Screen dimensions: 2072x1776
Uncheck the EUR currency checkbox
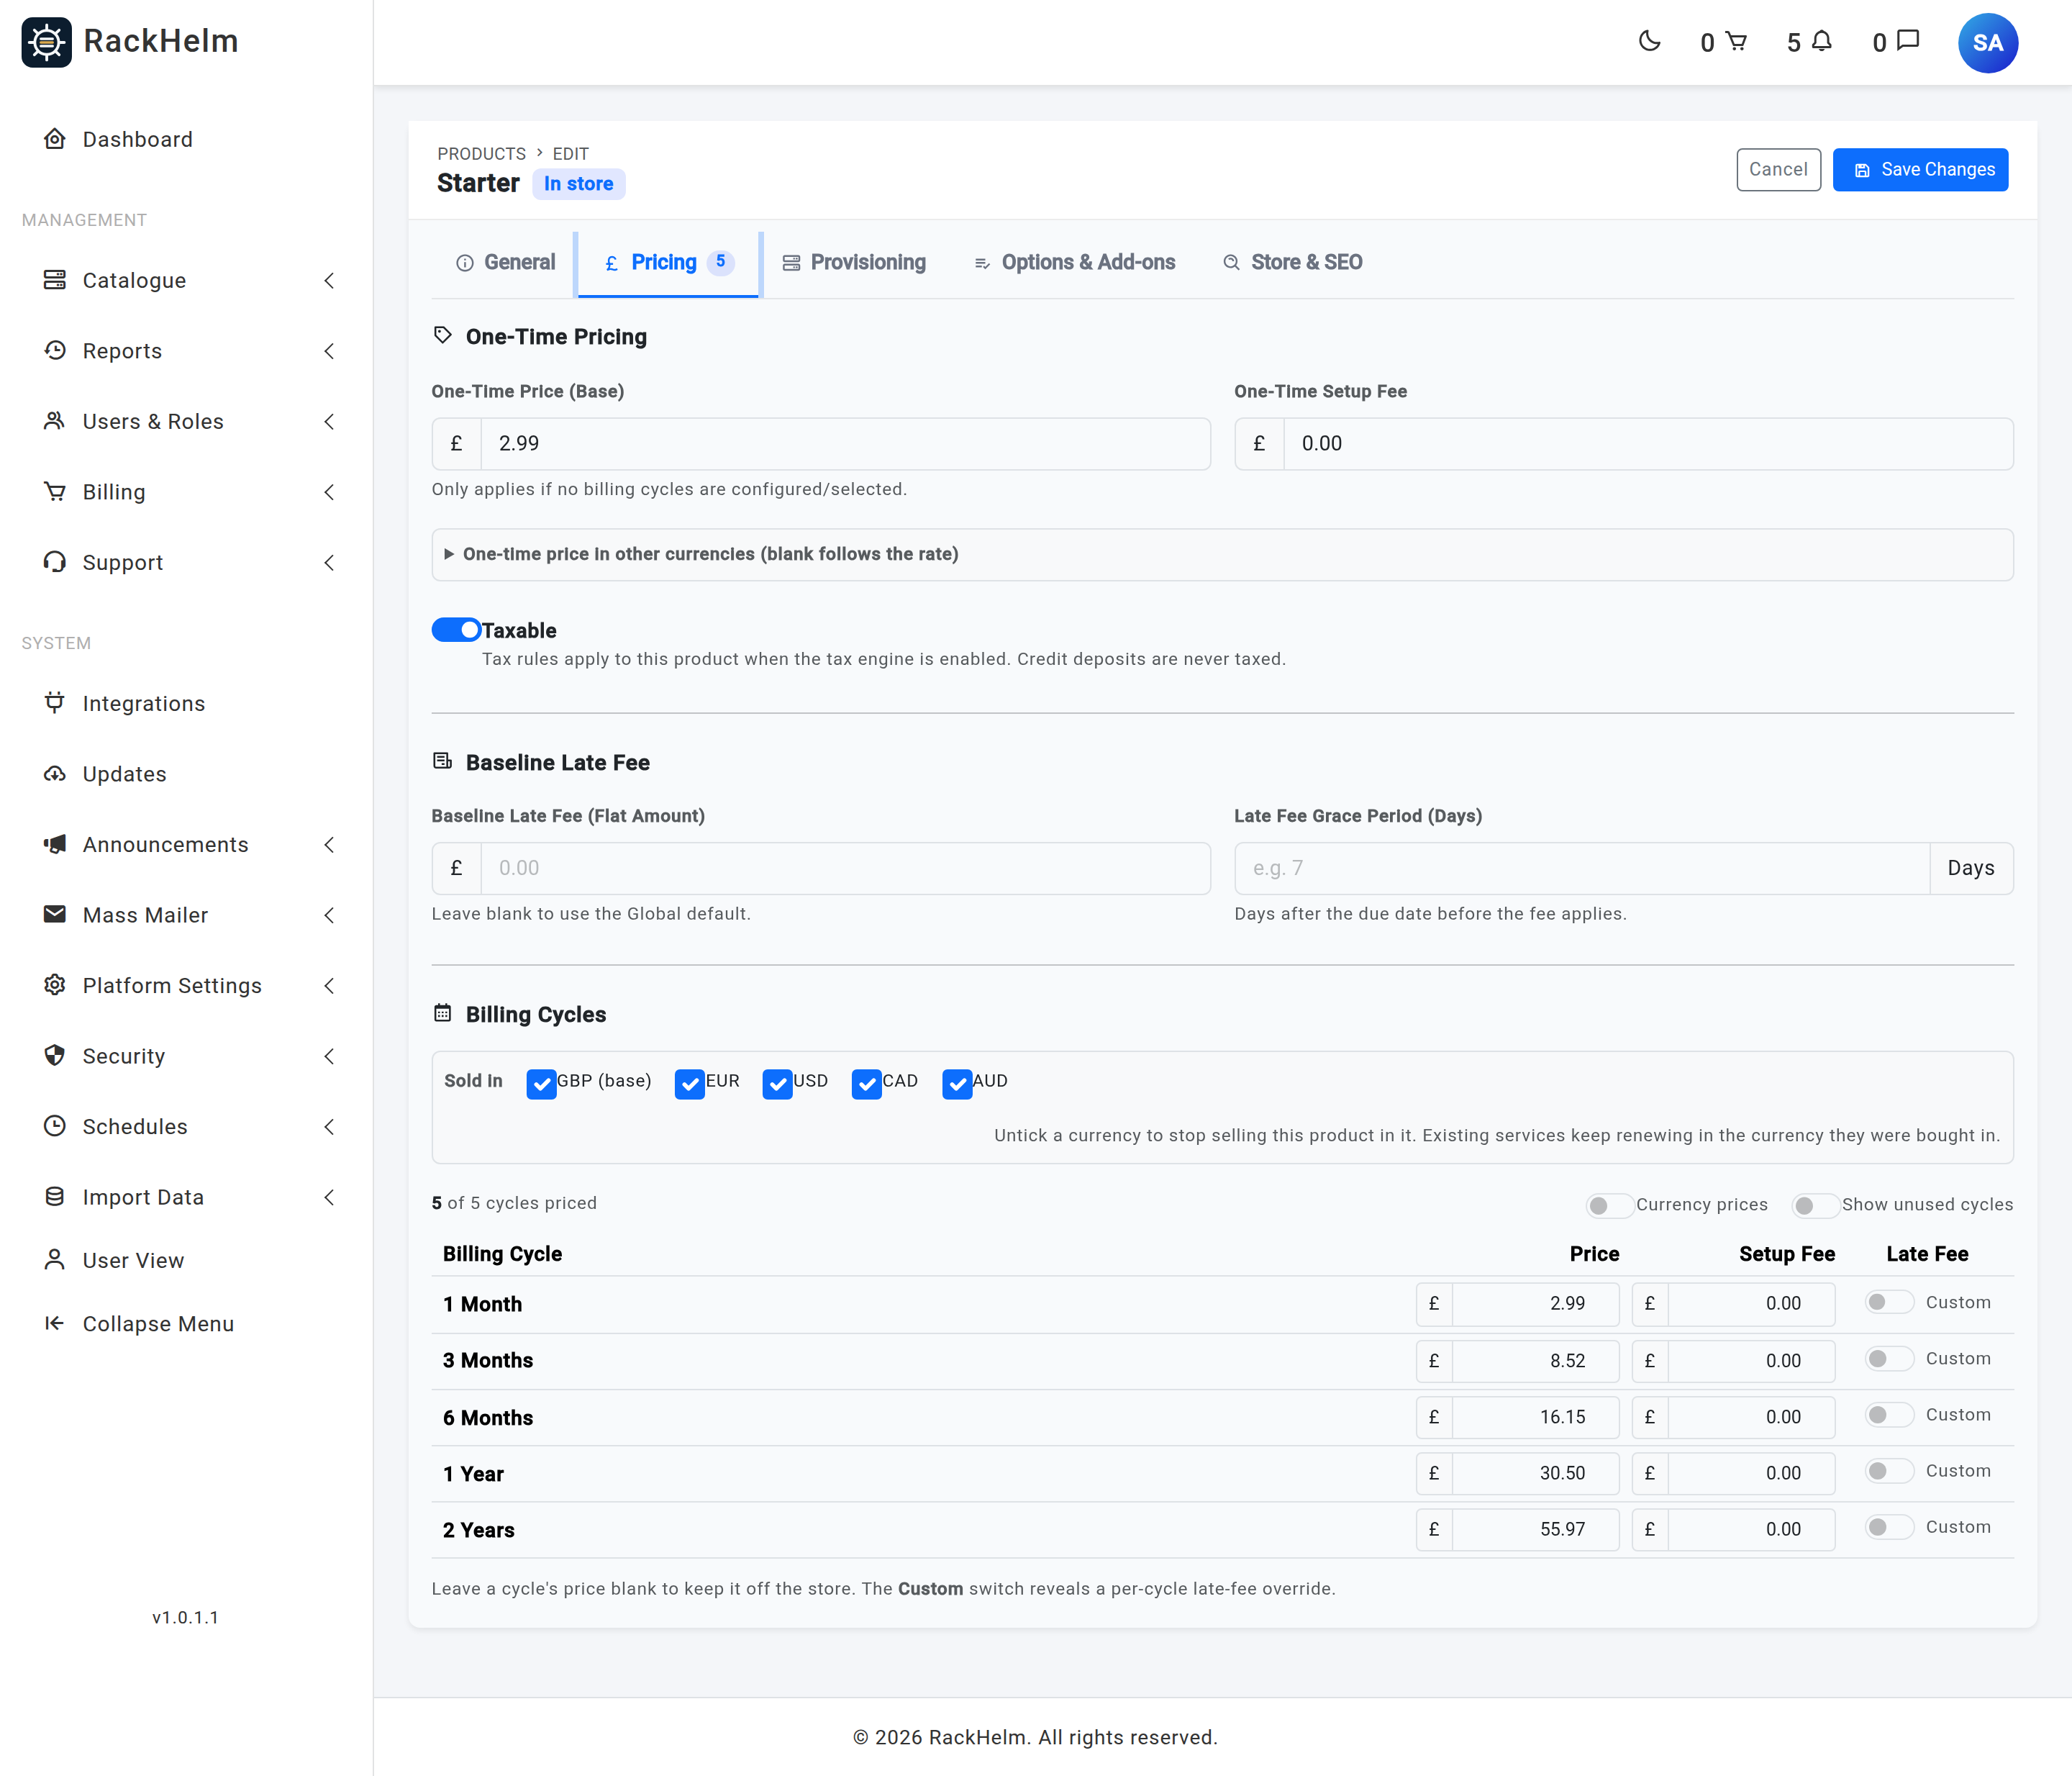pyautogui.click(x=689, y=1083)
